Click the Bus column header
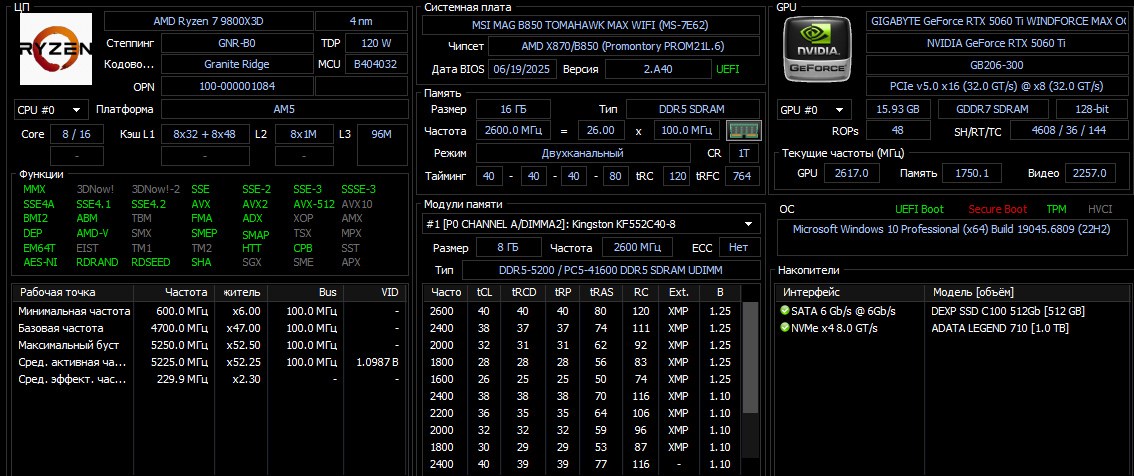Viewport: 1134px width, 476px height. 306,292
